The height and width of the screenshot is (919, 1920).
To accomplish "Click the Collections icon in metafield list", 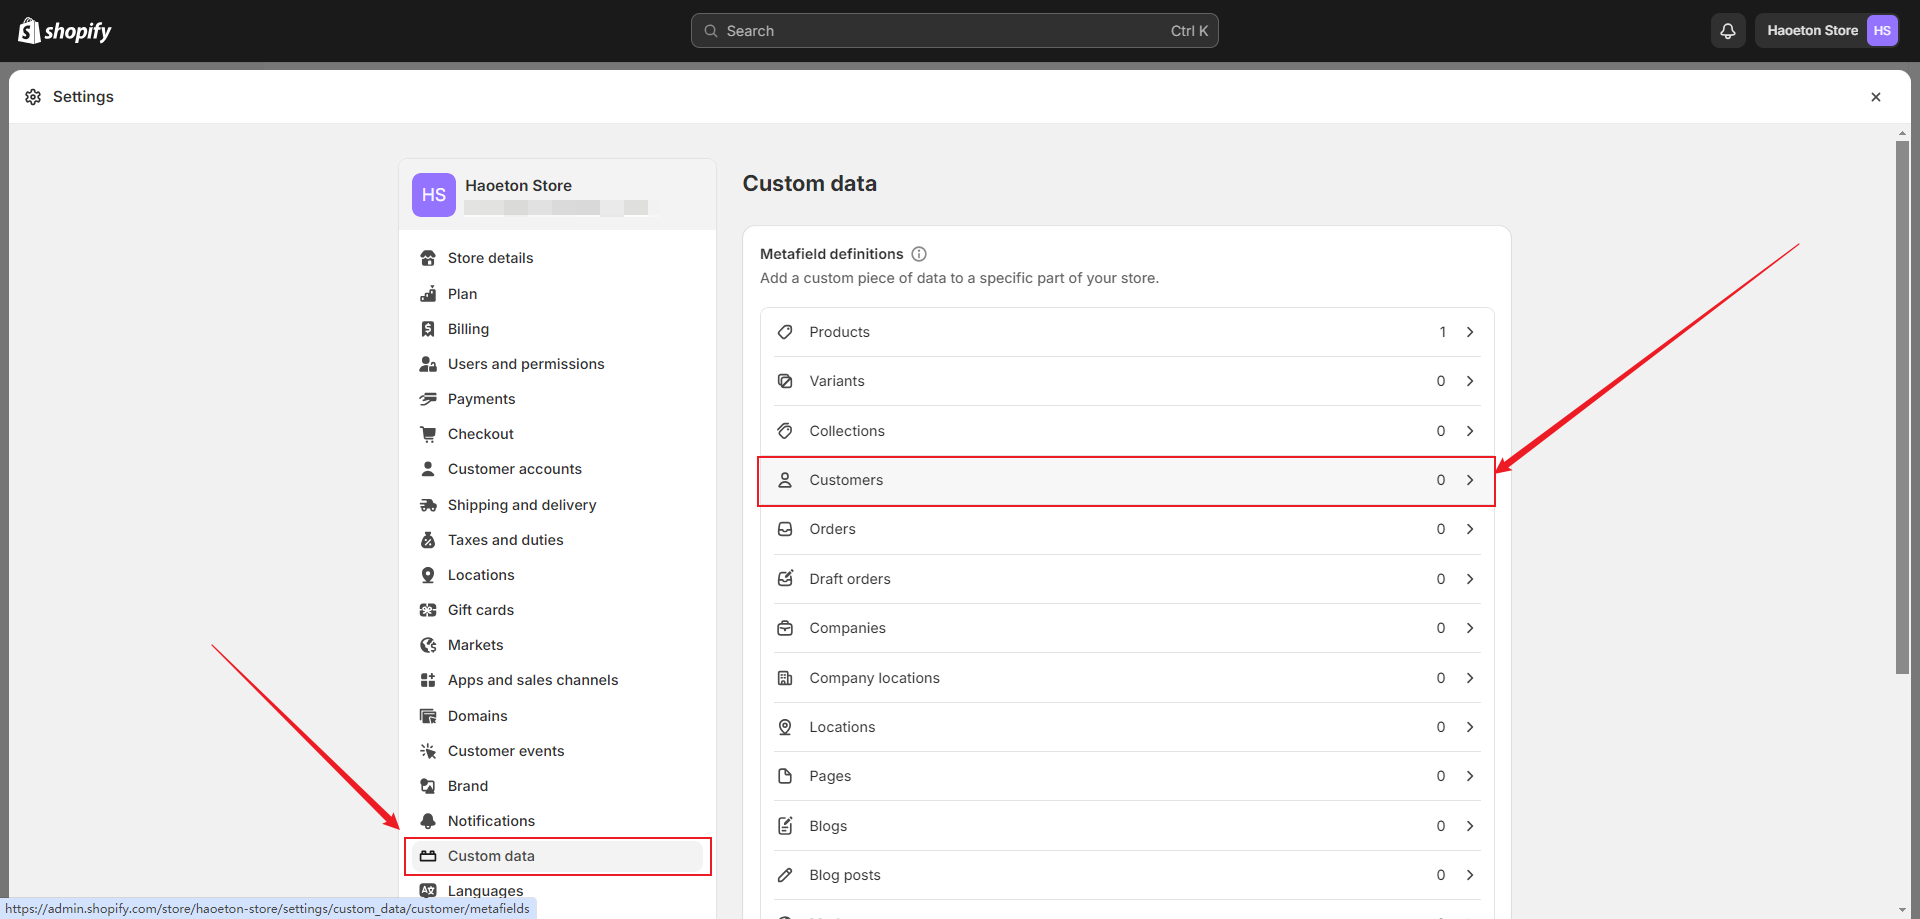I will [x=785, y=431].
